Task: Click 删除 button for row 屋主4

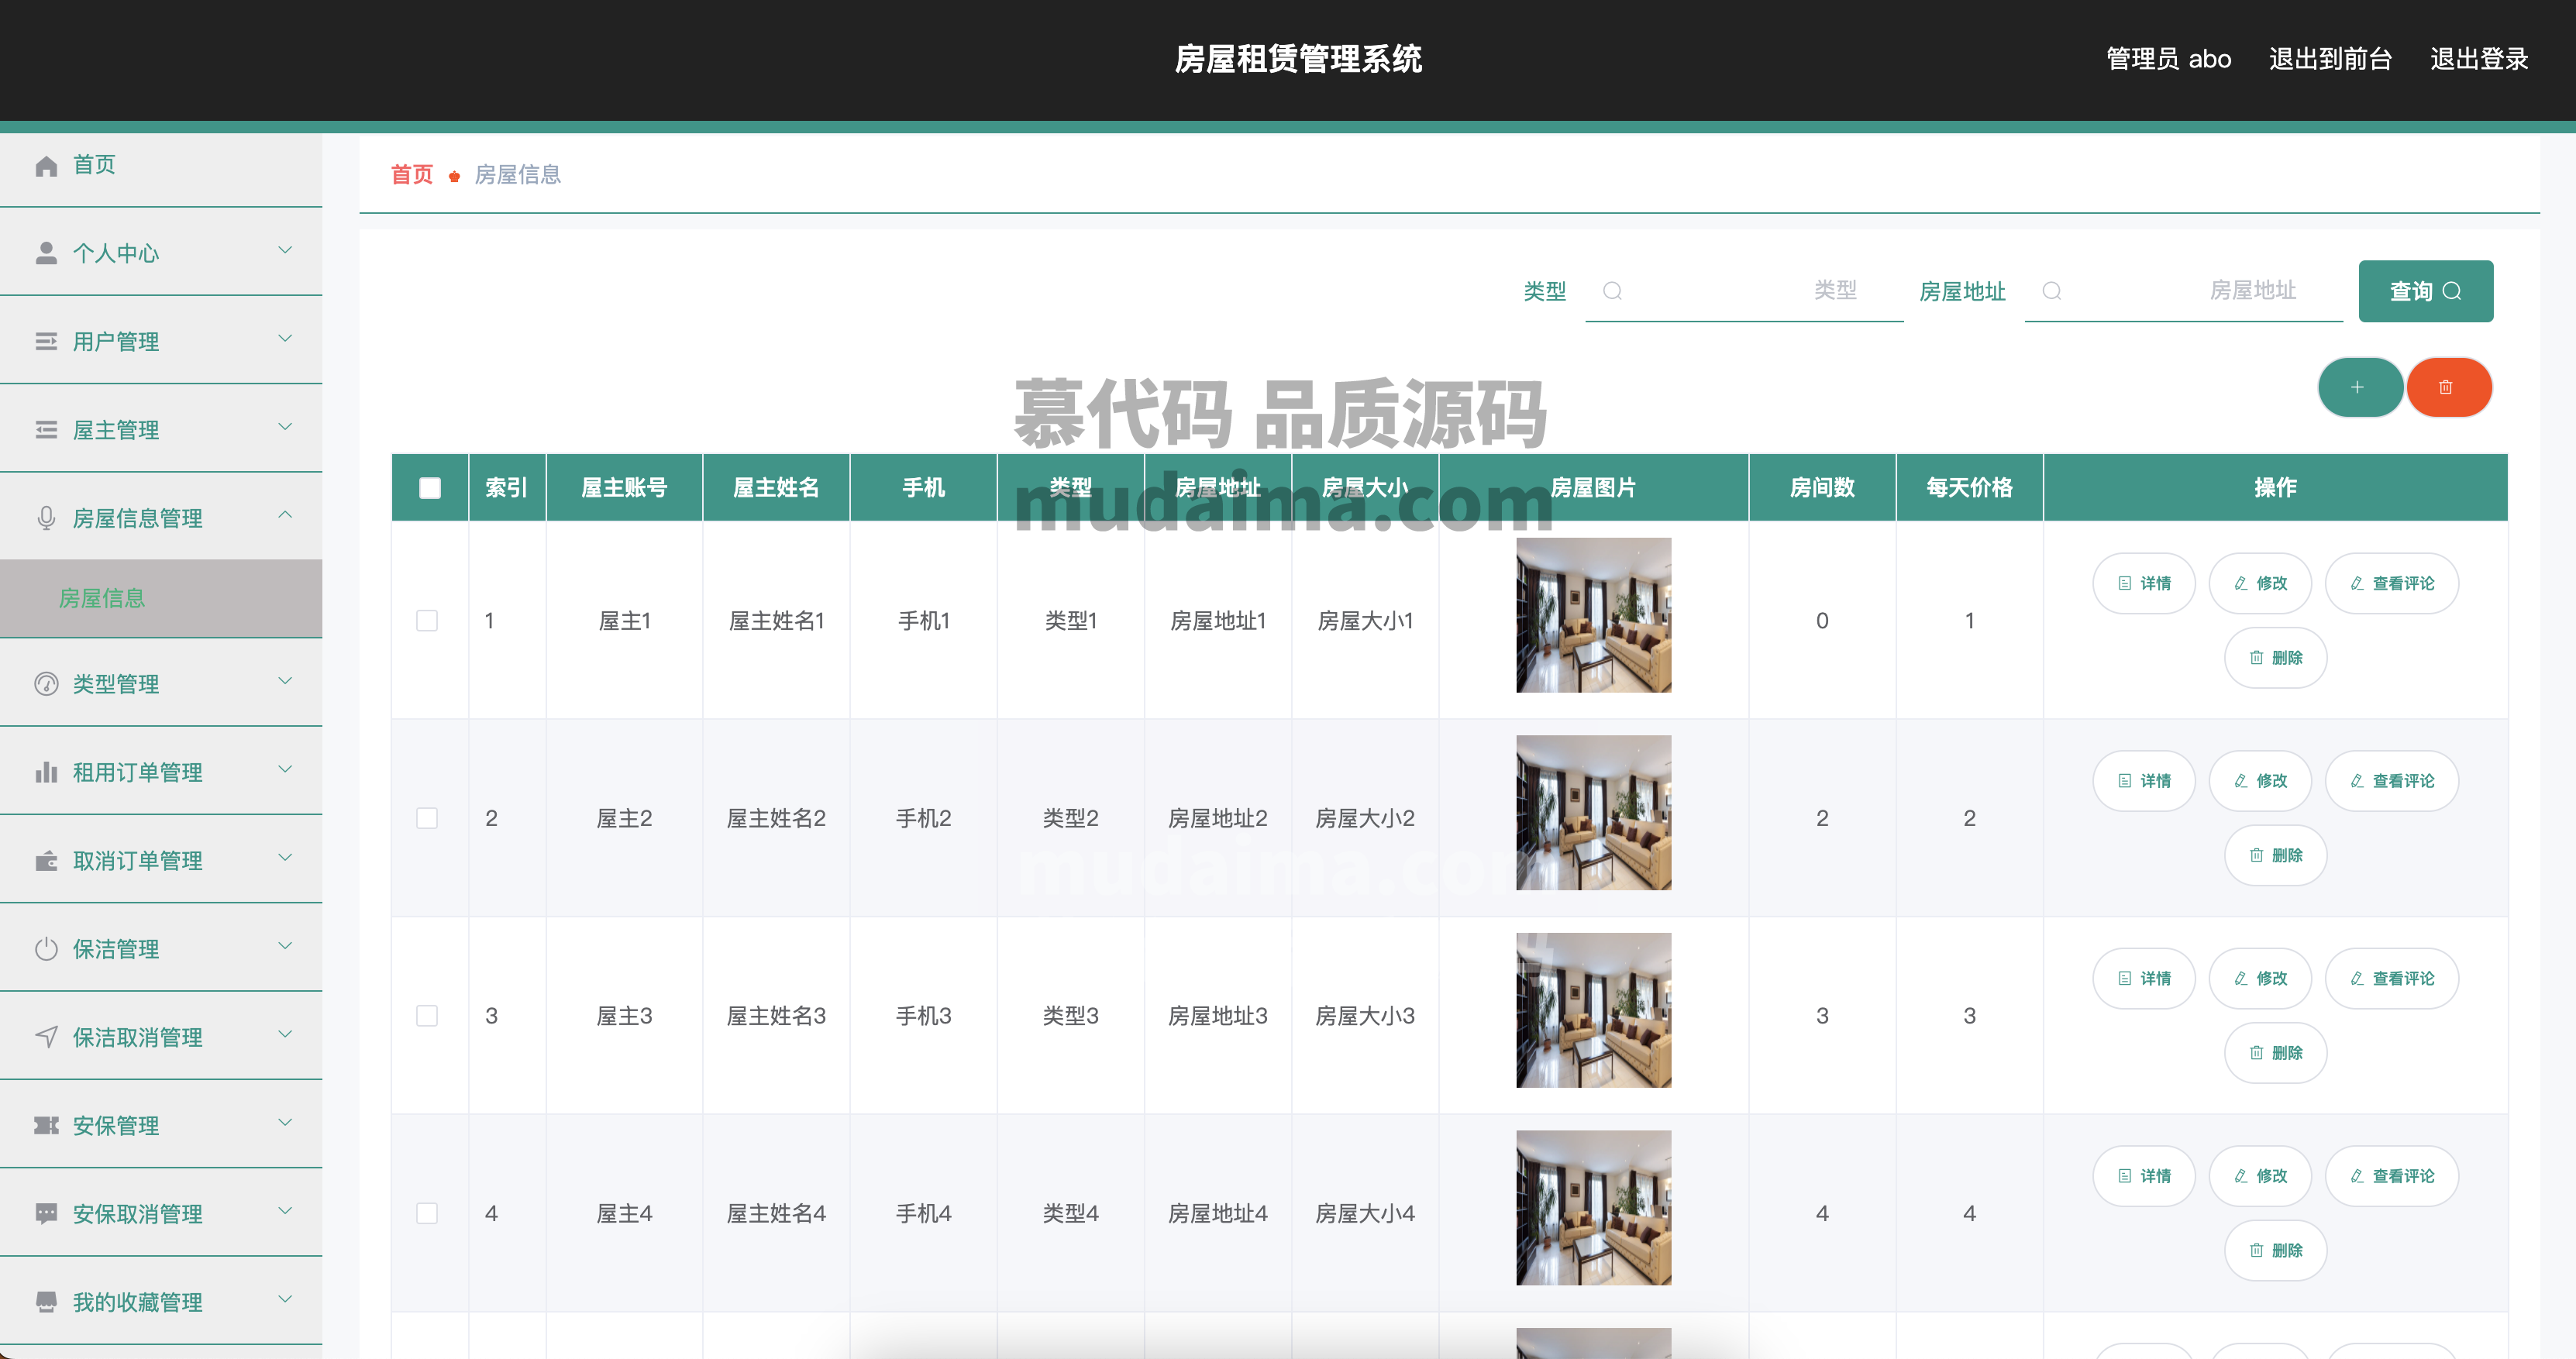Action: [2275, 1250]
